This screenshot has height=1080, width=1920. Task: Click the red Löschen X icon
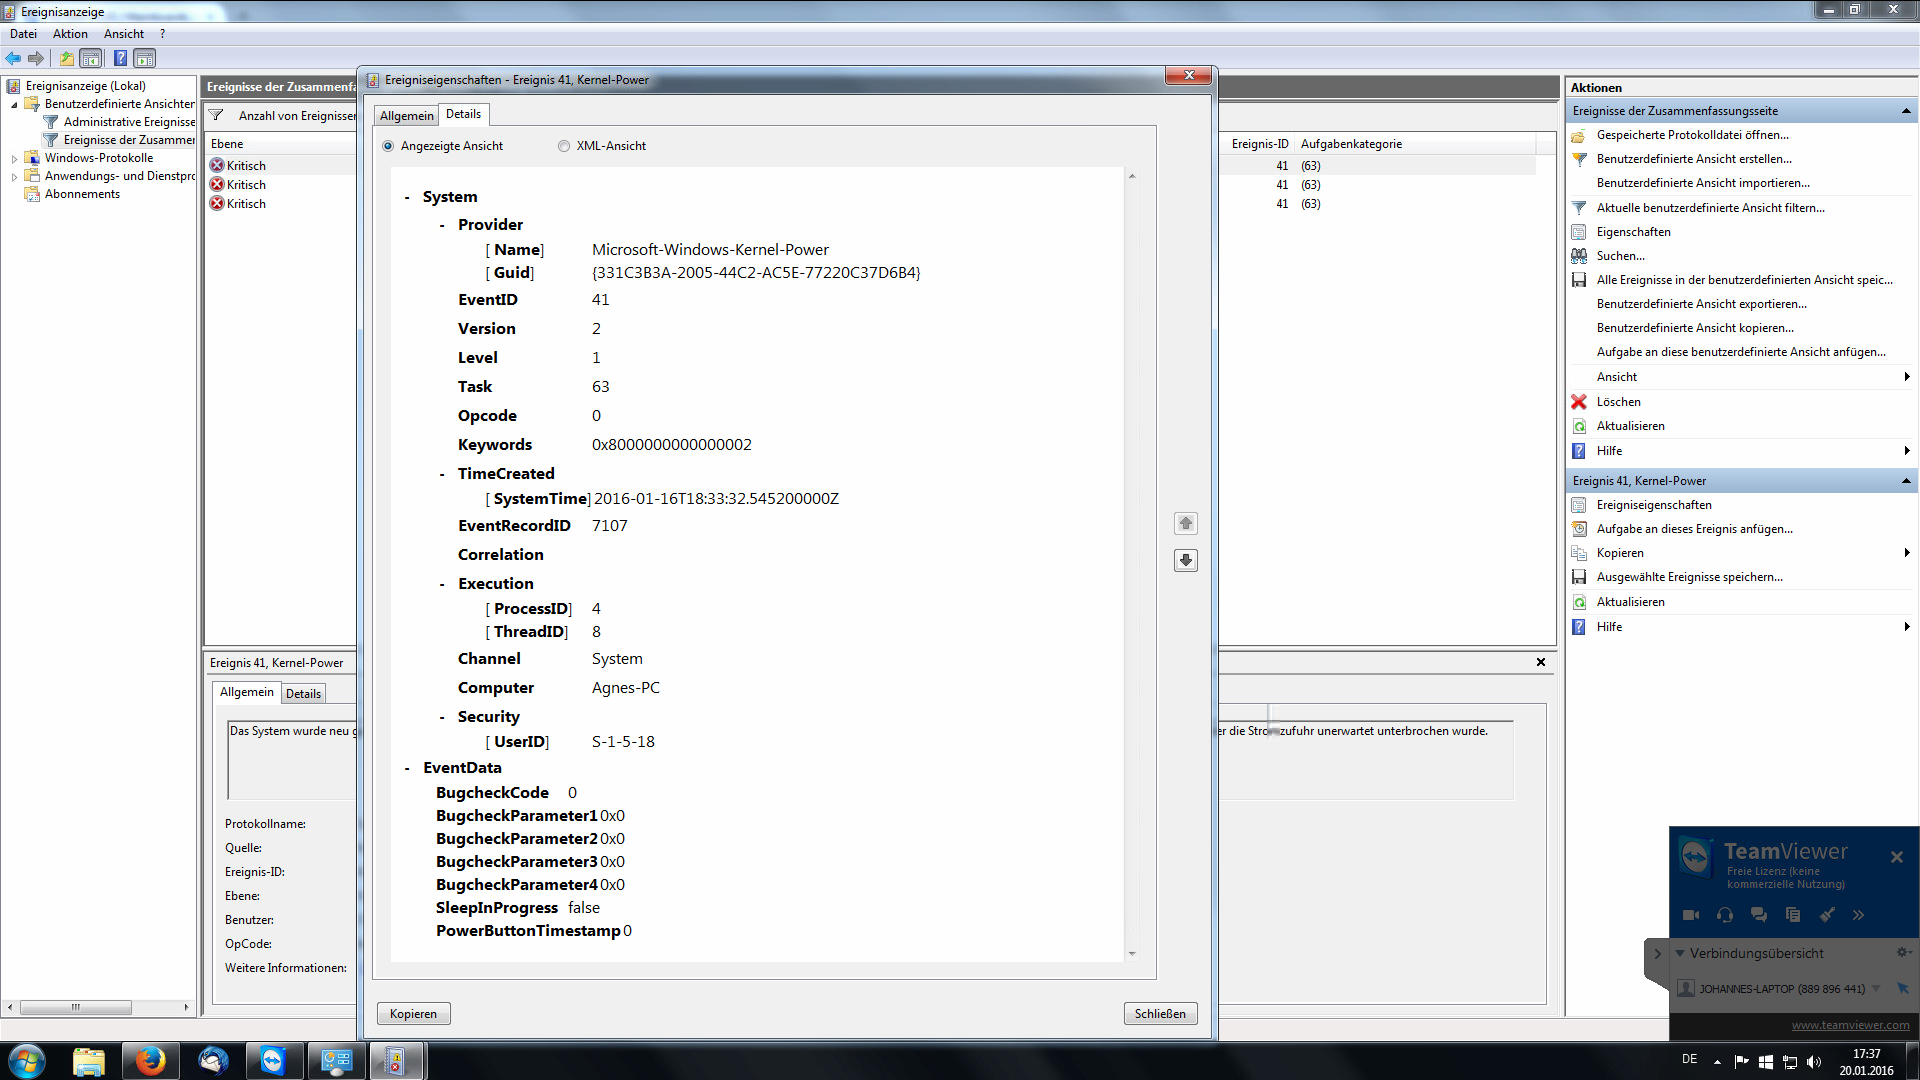pos(1579,402)
